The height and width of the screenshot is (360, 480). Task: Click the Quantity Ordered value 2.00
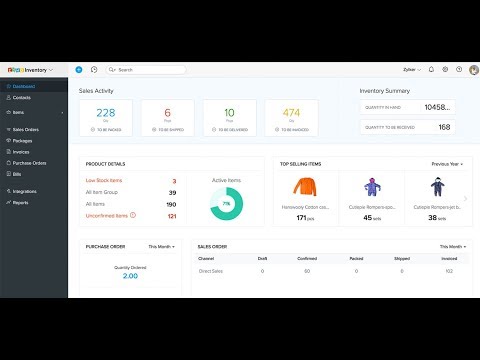coord(130,276)
